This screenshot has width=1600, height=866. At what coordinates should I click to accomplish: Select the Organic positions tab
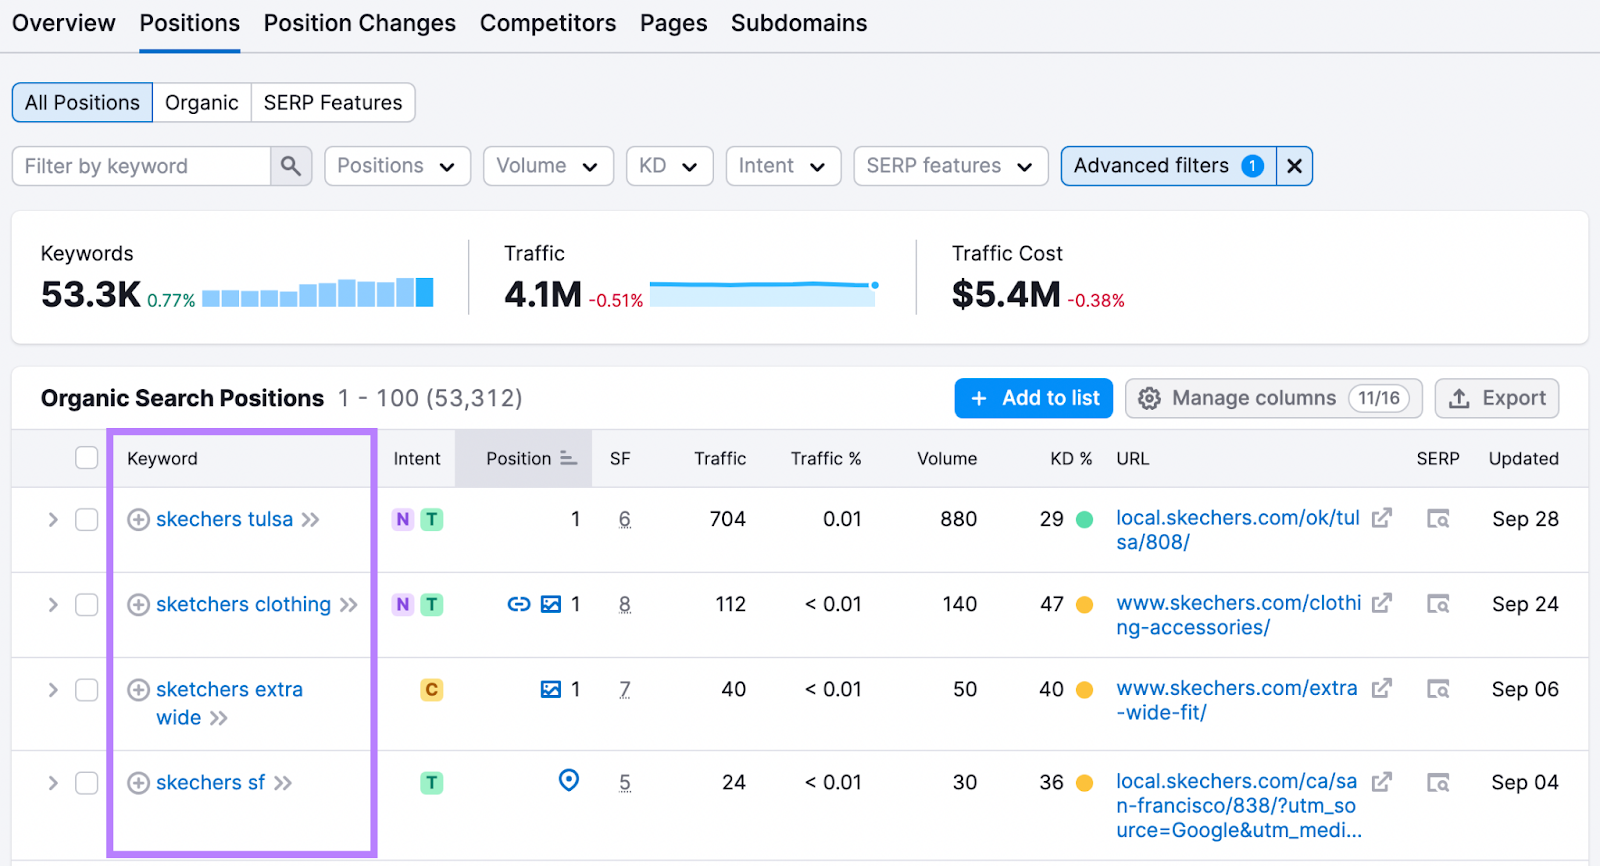(201, 103)
